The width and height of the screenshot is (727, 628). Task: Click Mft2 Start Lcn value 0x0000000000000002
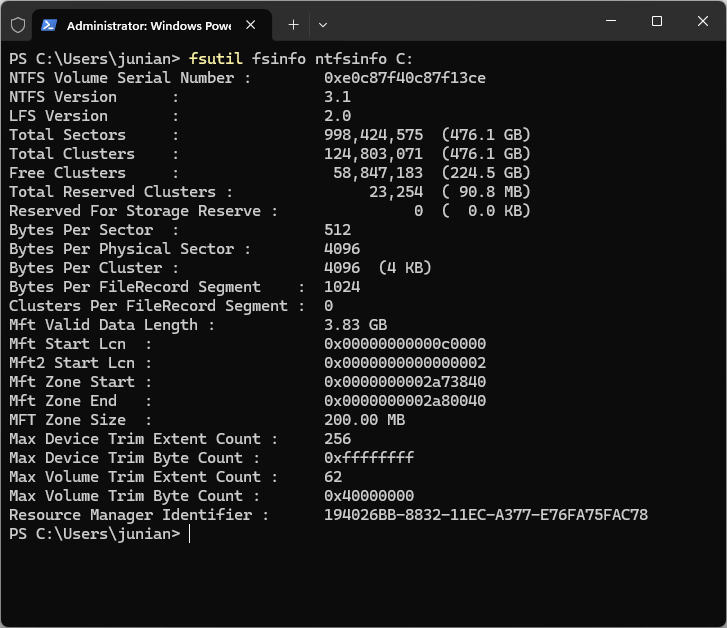click(405, 363)
